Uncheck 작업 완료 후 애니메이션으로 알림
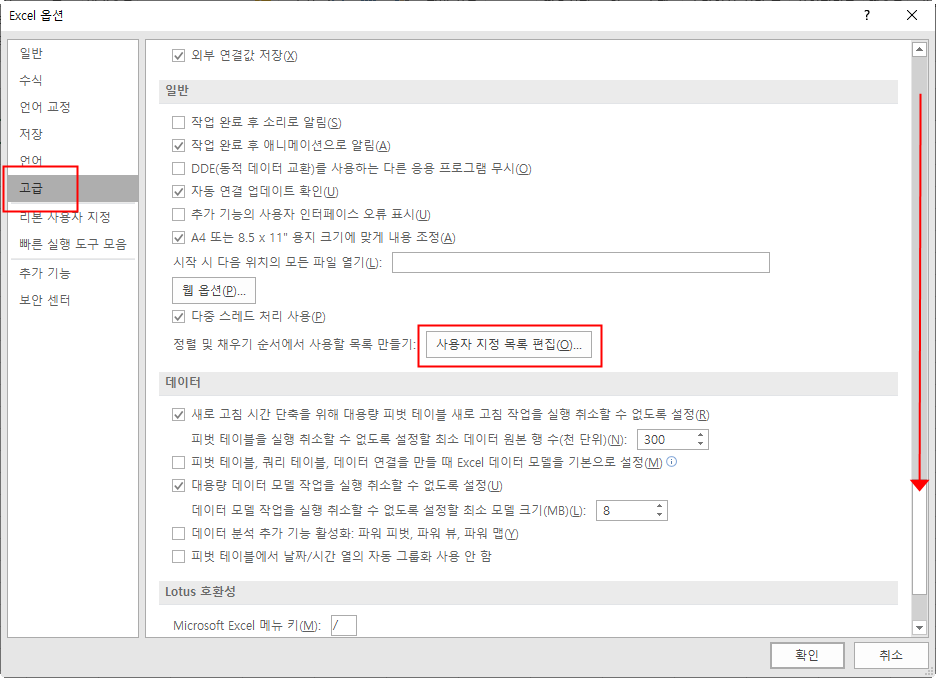The width and height of the screenshot is (936, 678). (178, 146)
